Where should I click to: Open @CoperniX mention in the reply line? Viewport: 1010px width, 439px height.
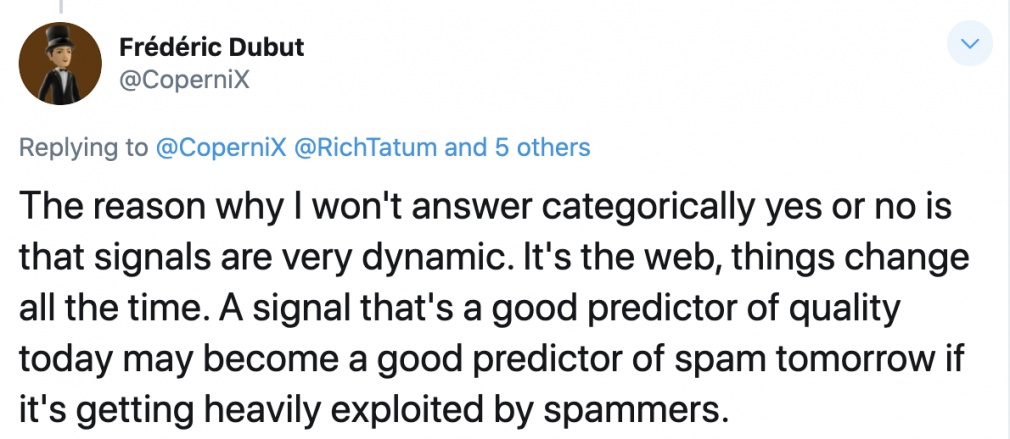[x=221, y=147]
